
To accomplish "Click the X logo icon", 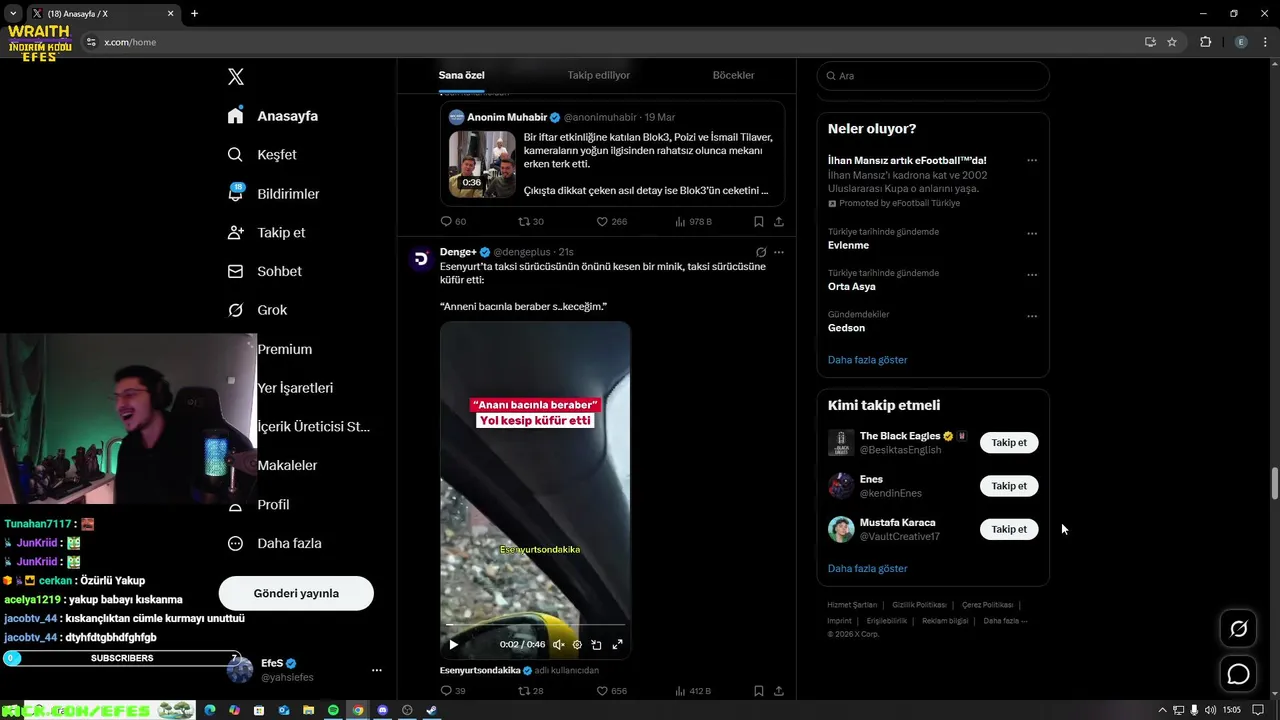I will tap(236, 77).
